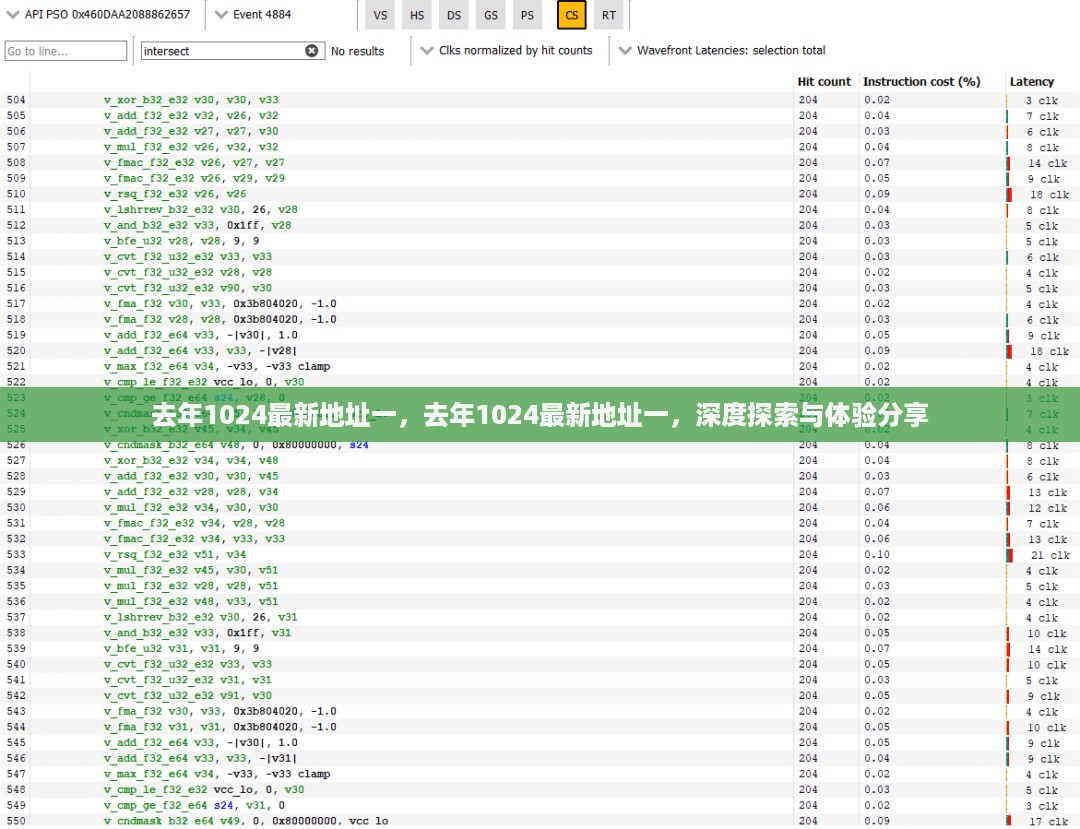This screenshot has height=829, width=1080.
Task: Select instruction line 533 v_rsq_f32_e32
Action: (x=175, y=555)
